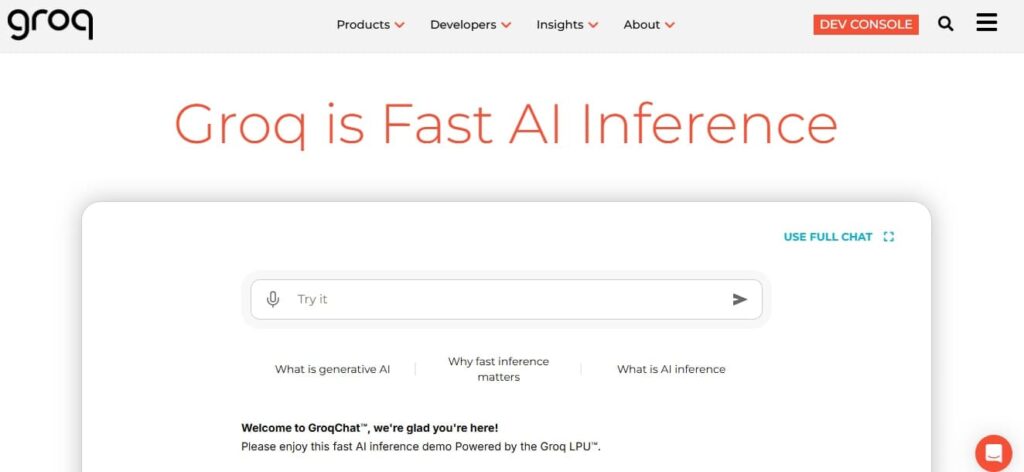
Task: Select the Products menu label
Action: 363,25
